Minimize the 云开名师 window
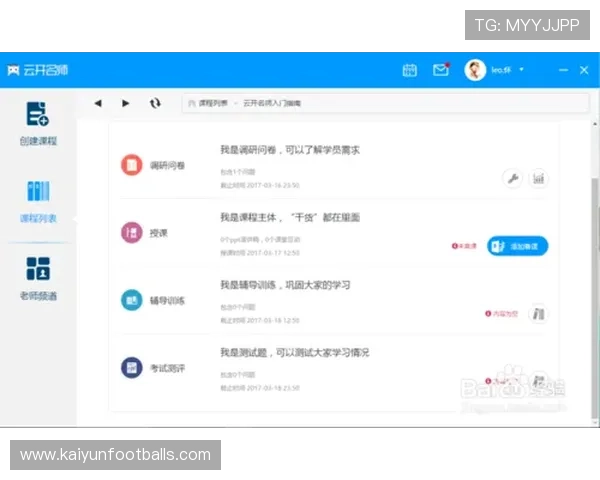This screenshot has height=480, width=600. (x=563, y=70)
